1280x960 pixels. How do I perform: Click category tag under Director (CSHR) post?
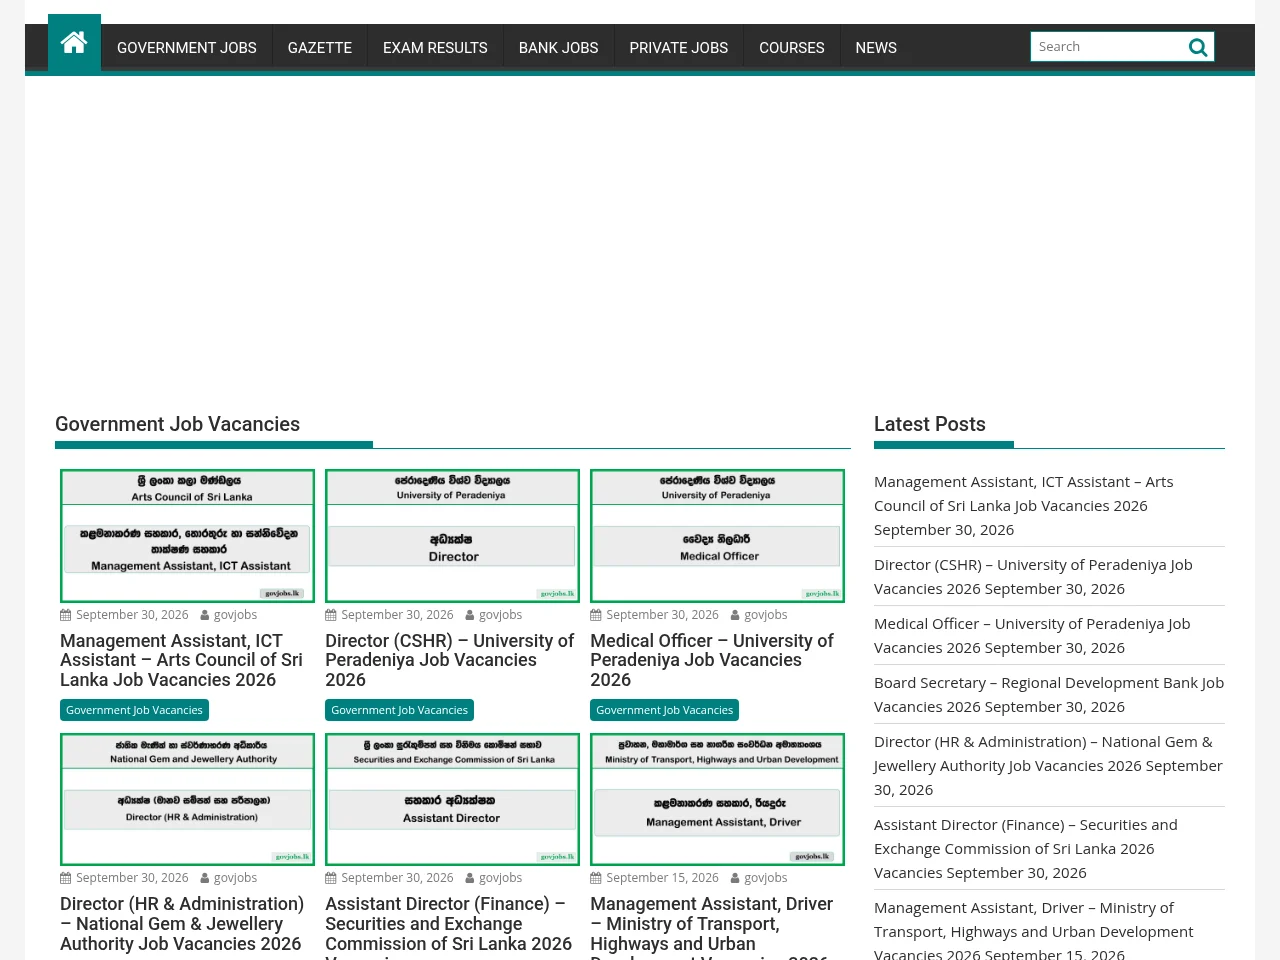(399, 710)
